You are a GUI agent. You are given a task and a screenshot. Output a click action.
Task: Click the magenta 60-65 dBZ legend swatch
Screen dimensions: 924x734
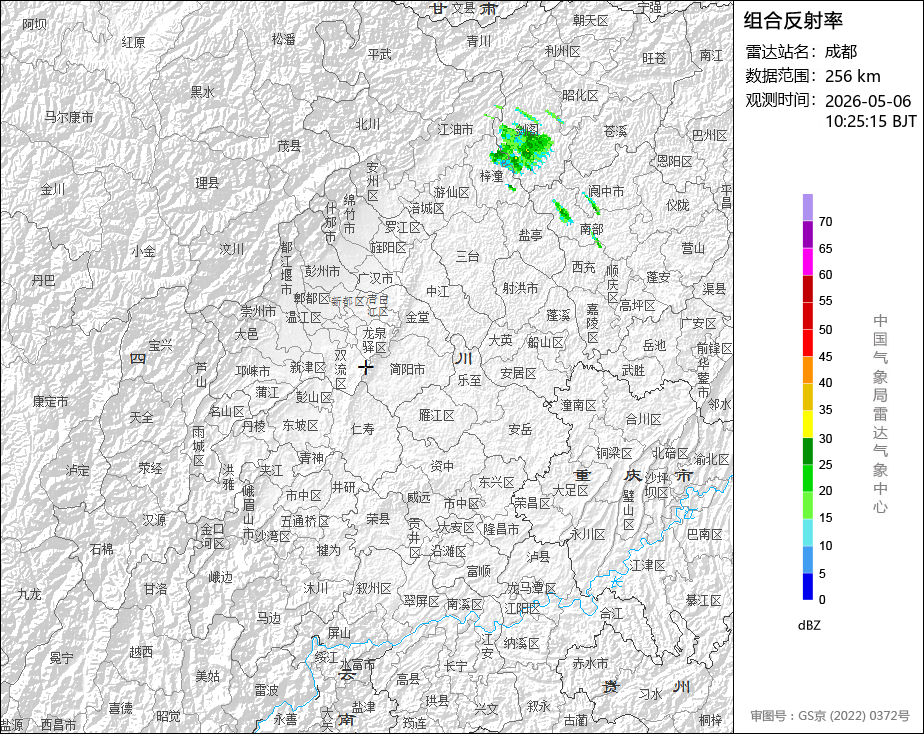[x=807, y=262]
